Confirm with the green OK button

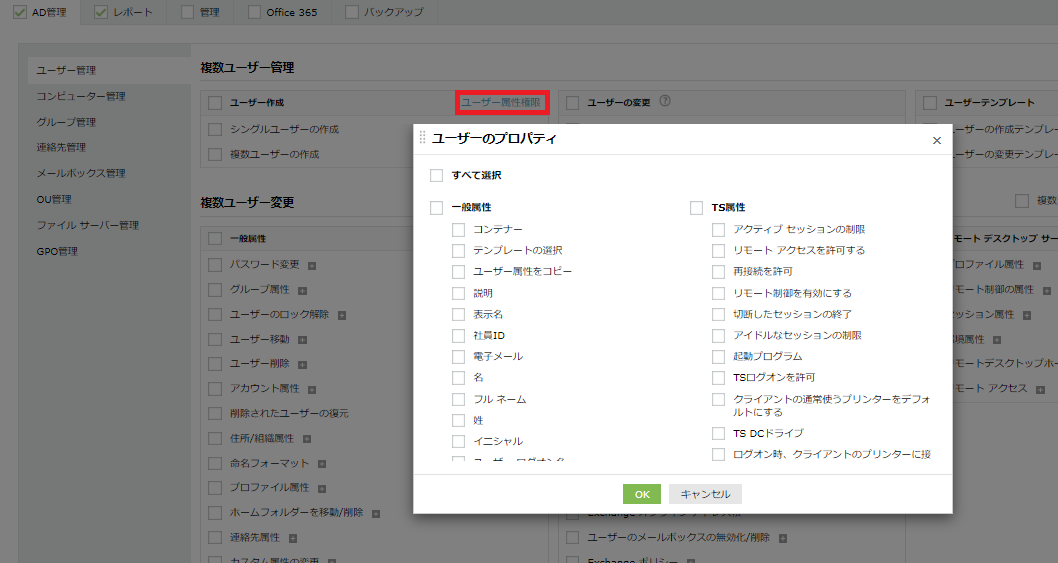[642, 494]
